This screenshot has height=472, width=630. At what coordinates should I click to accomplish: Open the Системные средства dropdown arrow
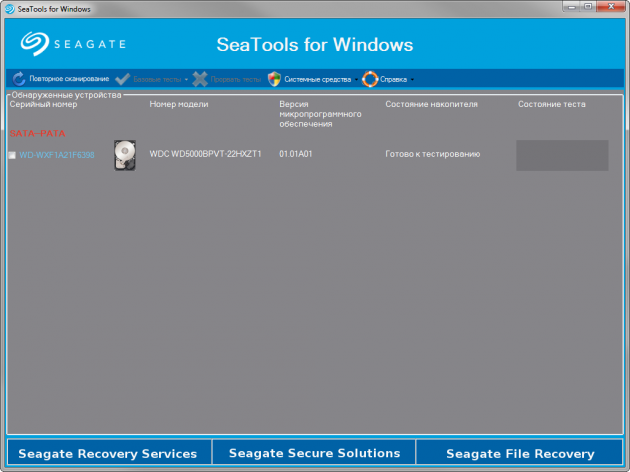(x=356, y=80)
